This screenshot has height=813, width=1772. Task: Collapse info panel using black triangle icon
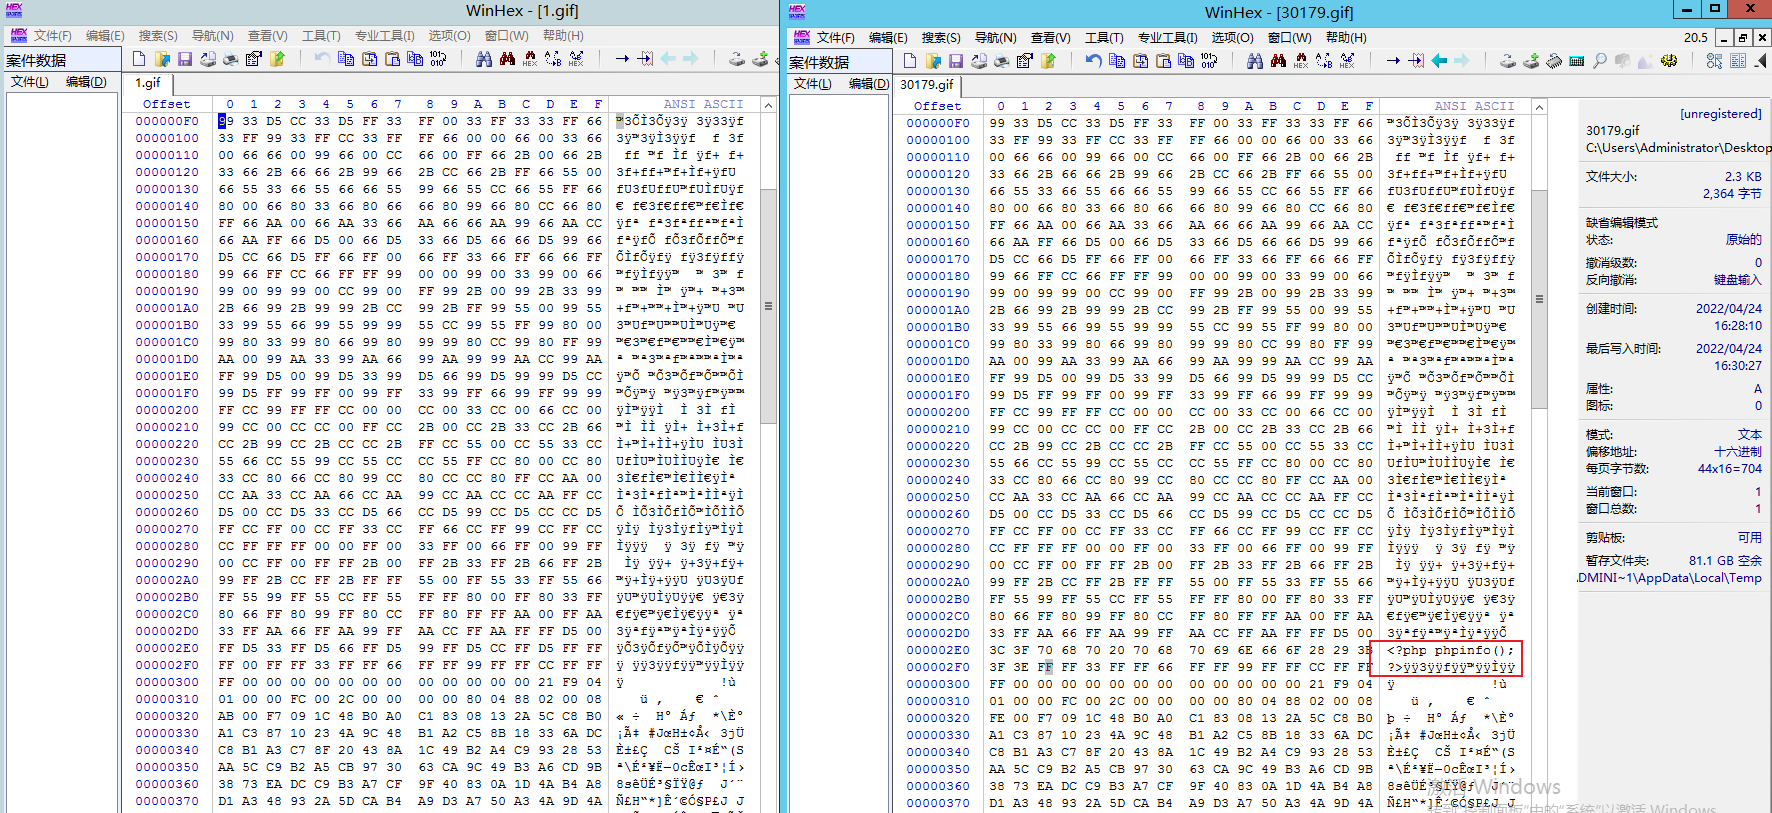1761,61
